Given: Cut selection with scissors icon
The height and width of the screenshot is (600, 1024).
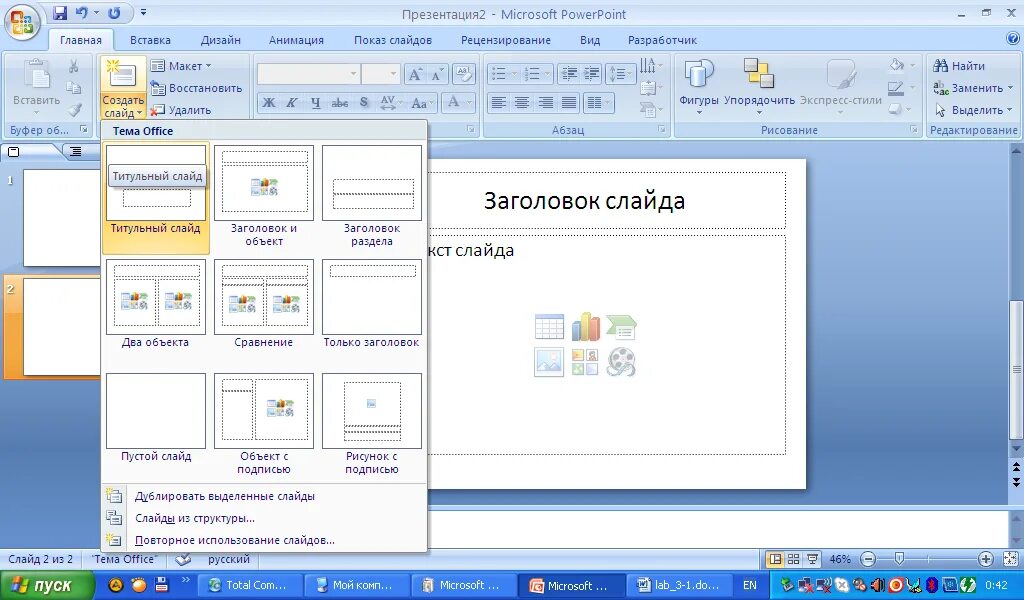Looking at the screenshot, I should [x=74, y=66].
